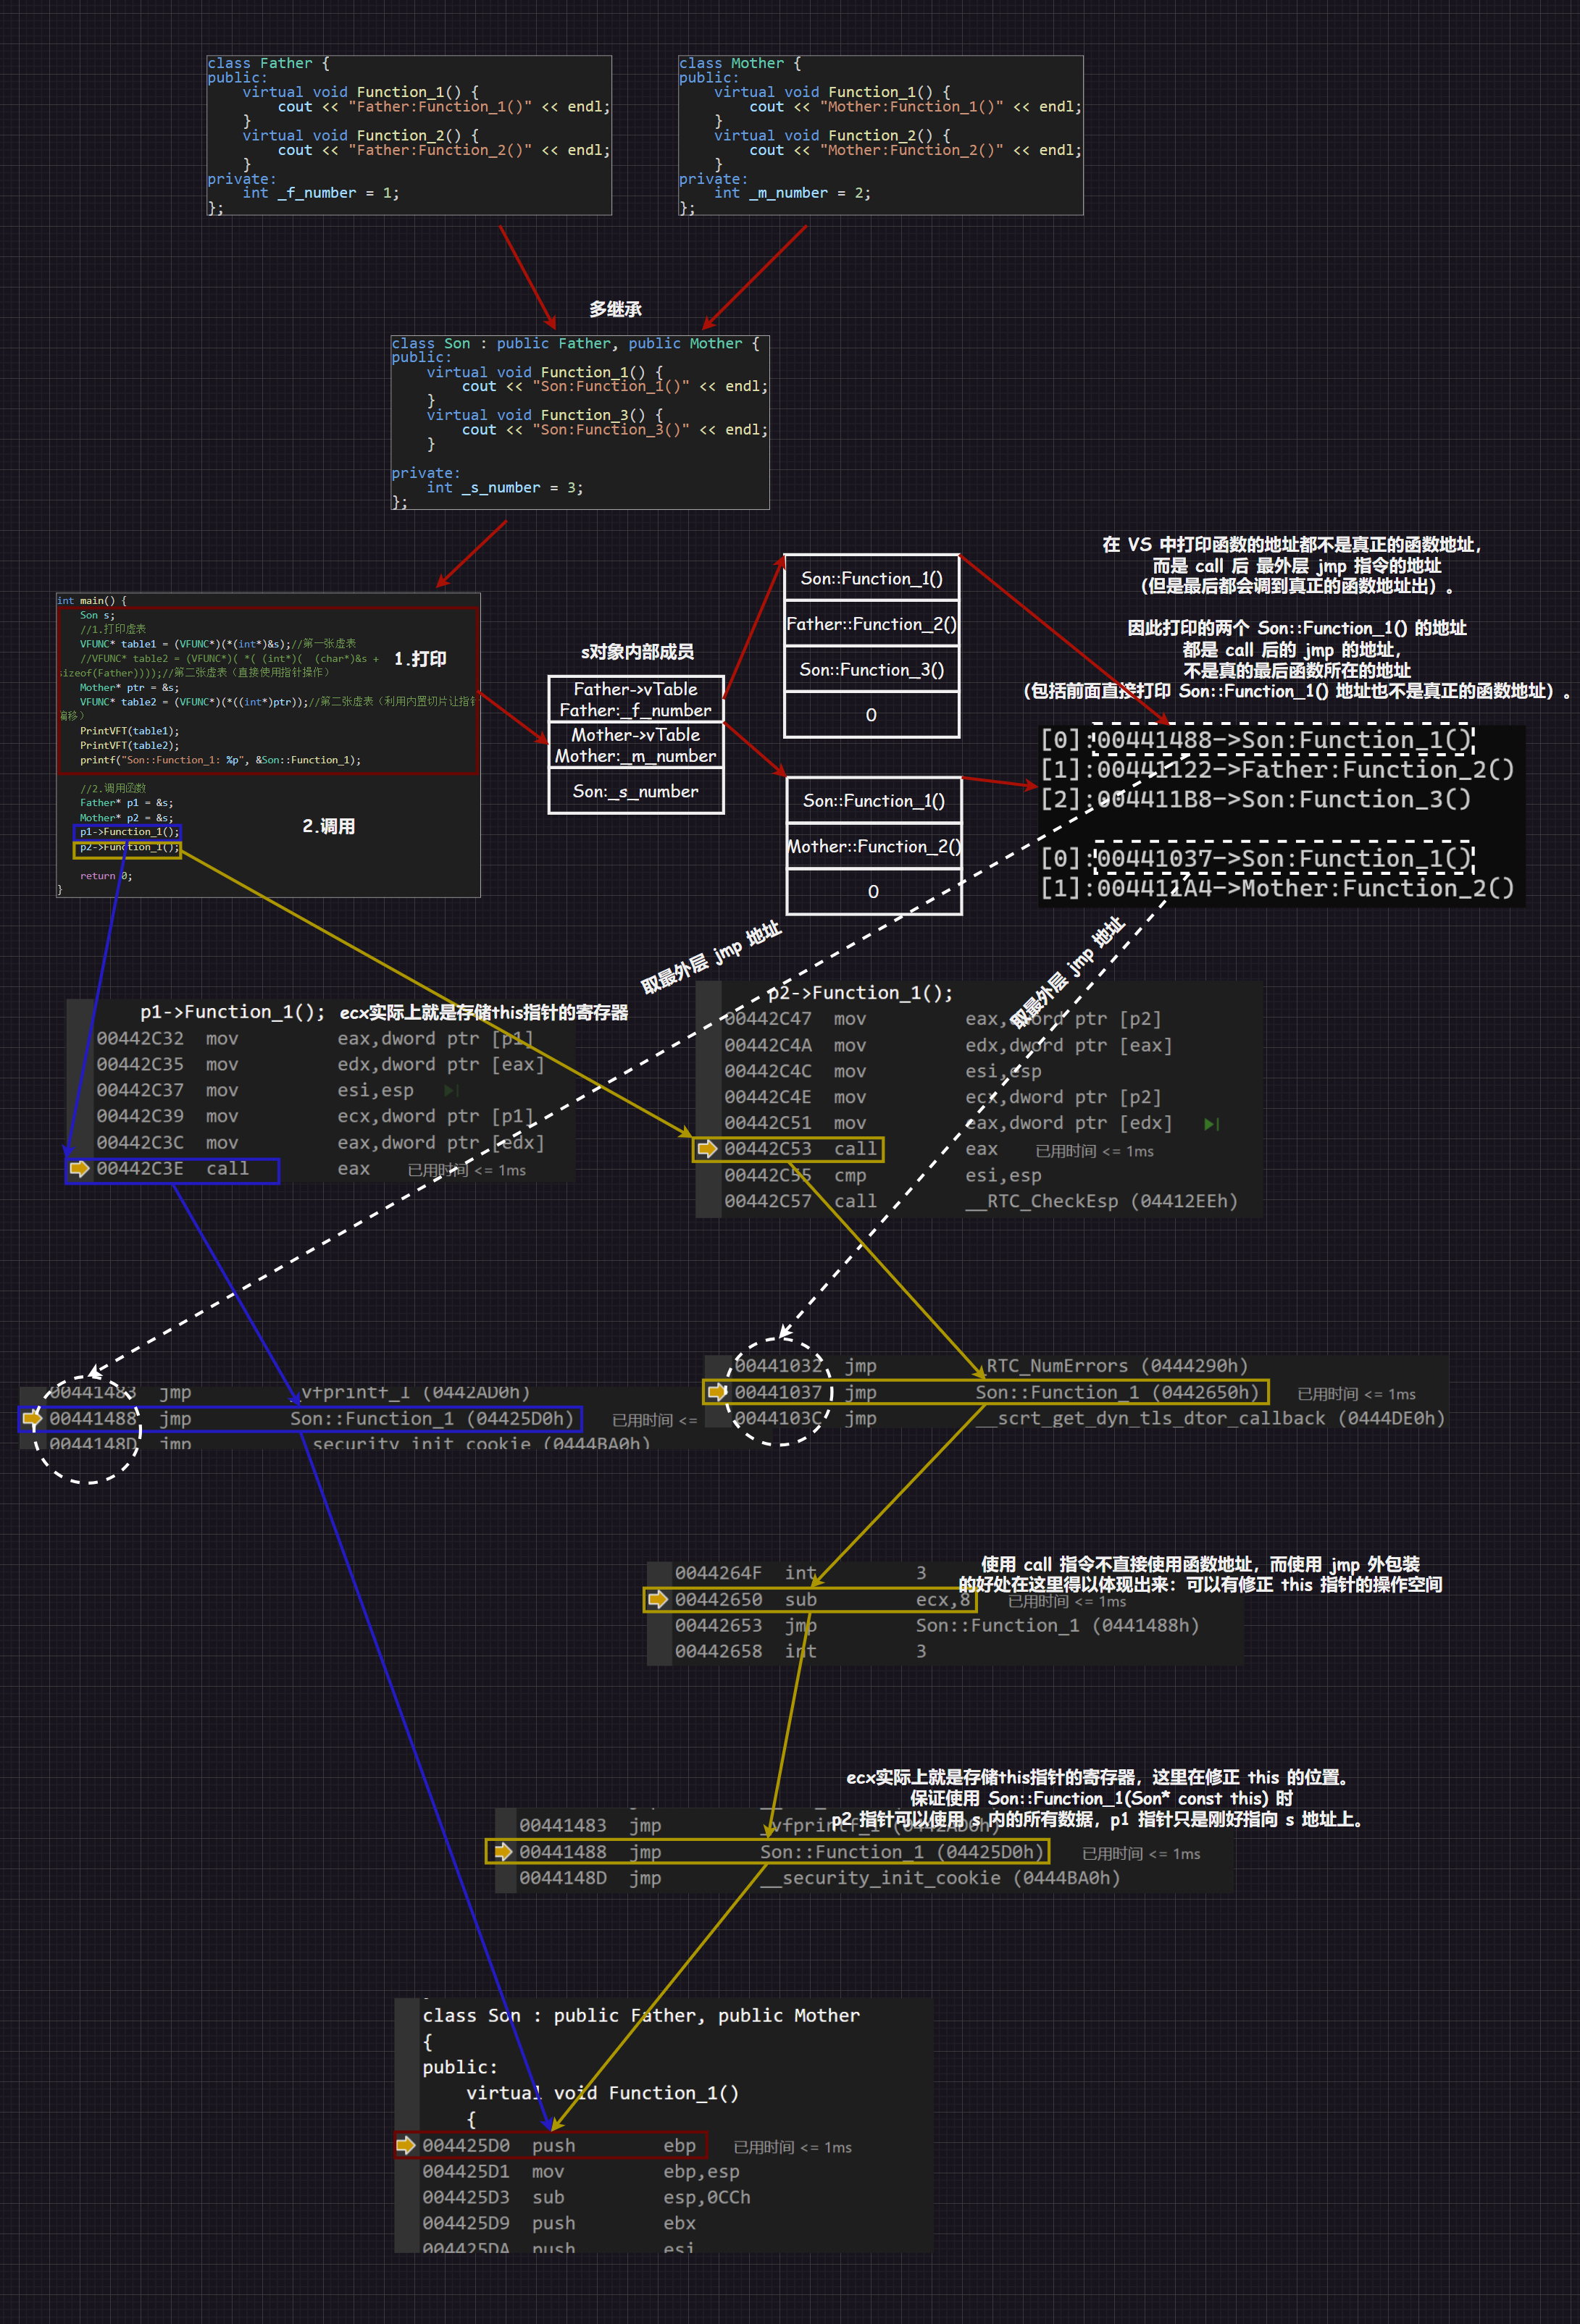Click instruction-pointer arrow at 00441037 jmp line
This screenshot has height=2324, width=1580.
pyautogui.click(x=717, y=1391)
